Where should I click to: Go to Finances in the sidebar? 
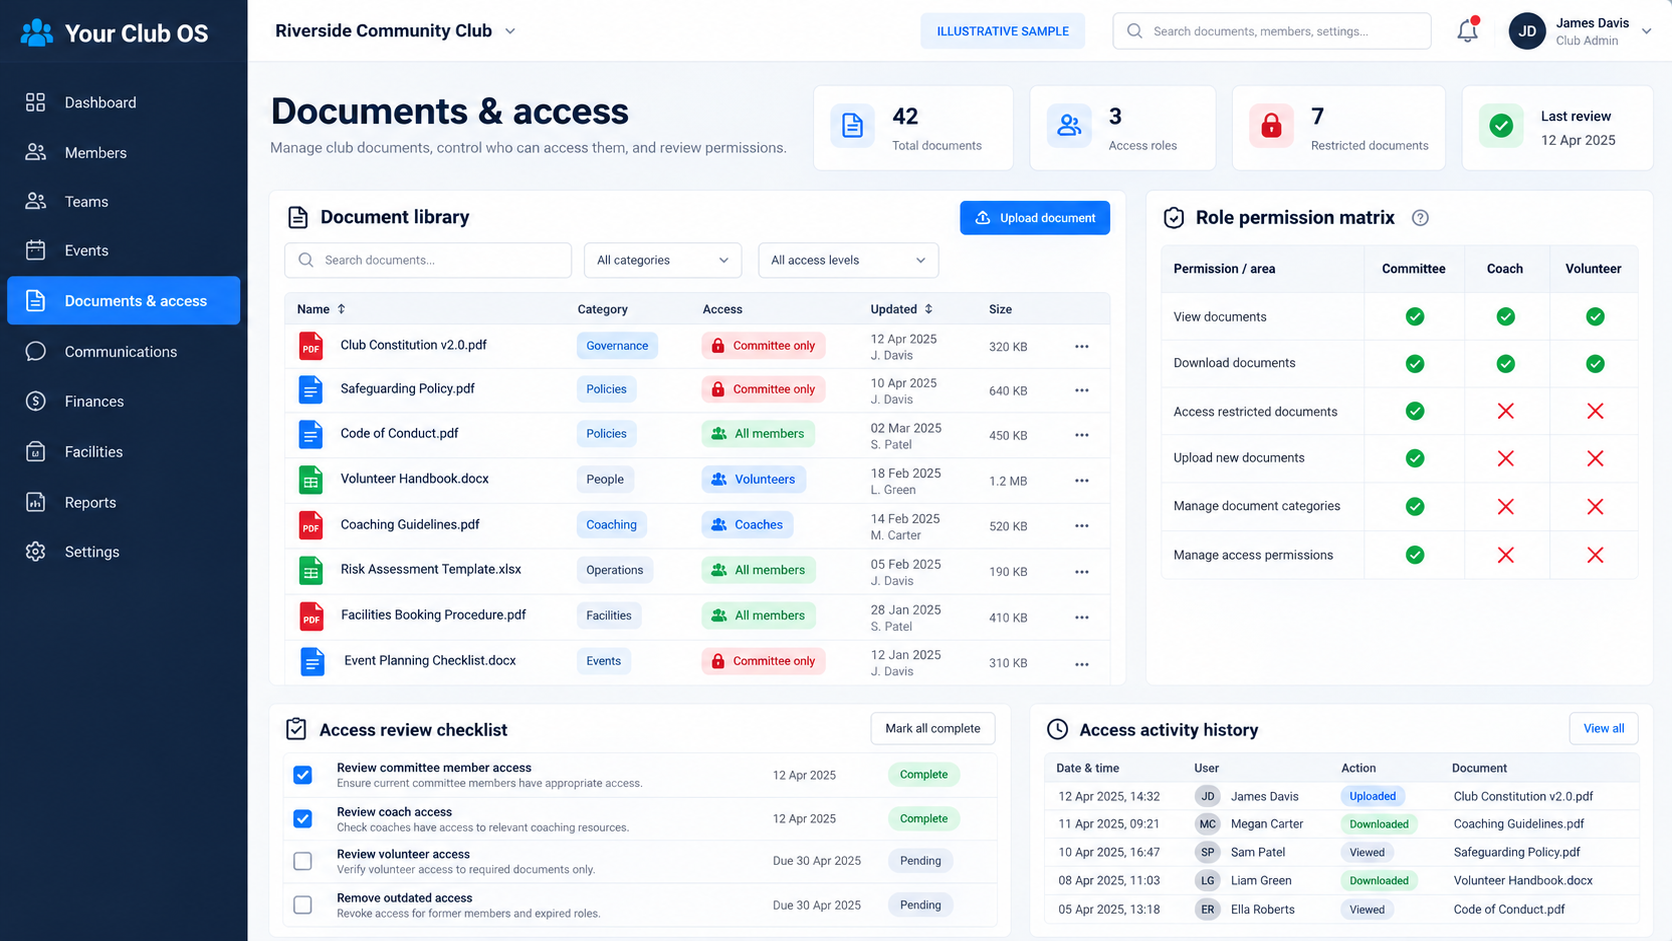point(123,401)
